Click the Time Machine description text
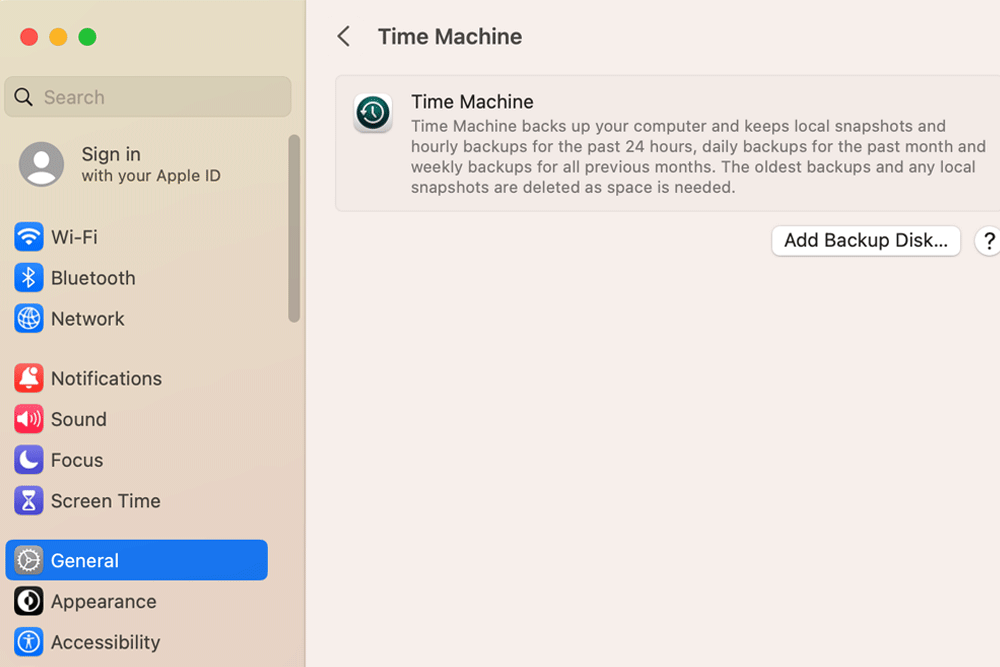Image resolution: width=1000 pixels, height=667 pixels. click(x=698, y=156)
